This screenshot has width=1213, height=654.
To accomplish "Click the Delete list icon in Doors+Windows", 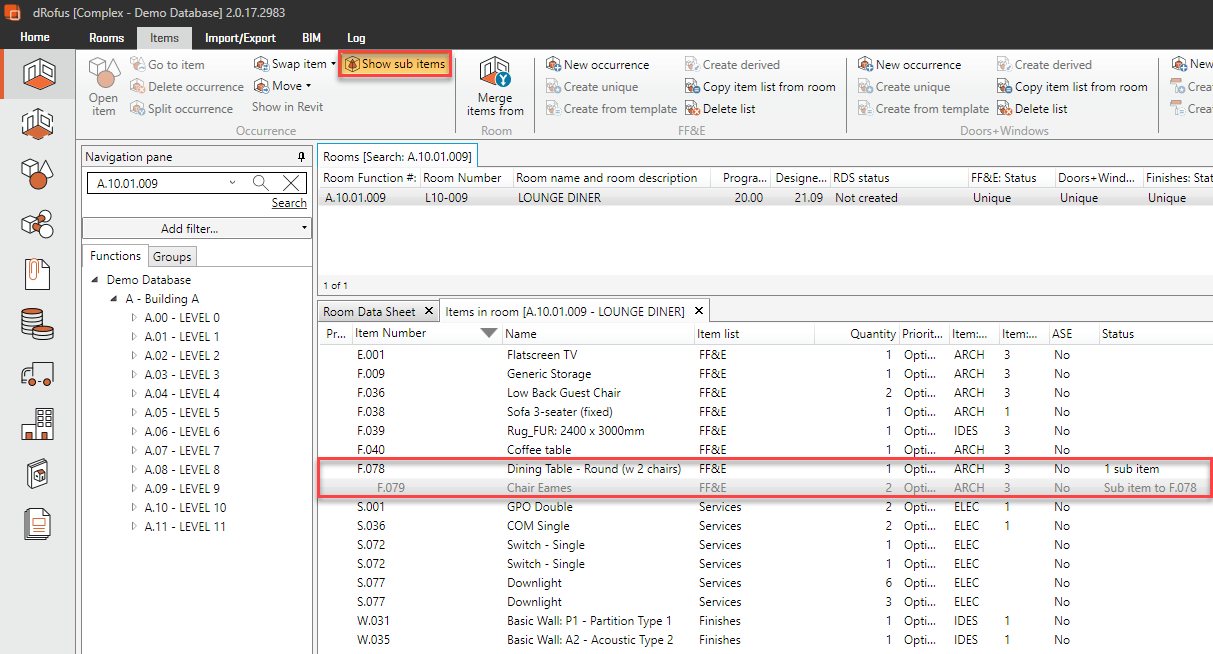I will click(x=1006, y=109).
